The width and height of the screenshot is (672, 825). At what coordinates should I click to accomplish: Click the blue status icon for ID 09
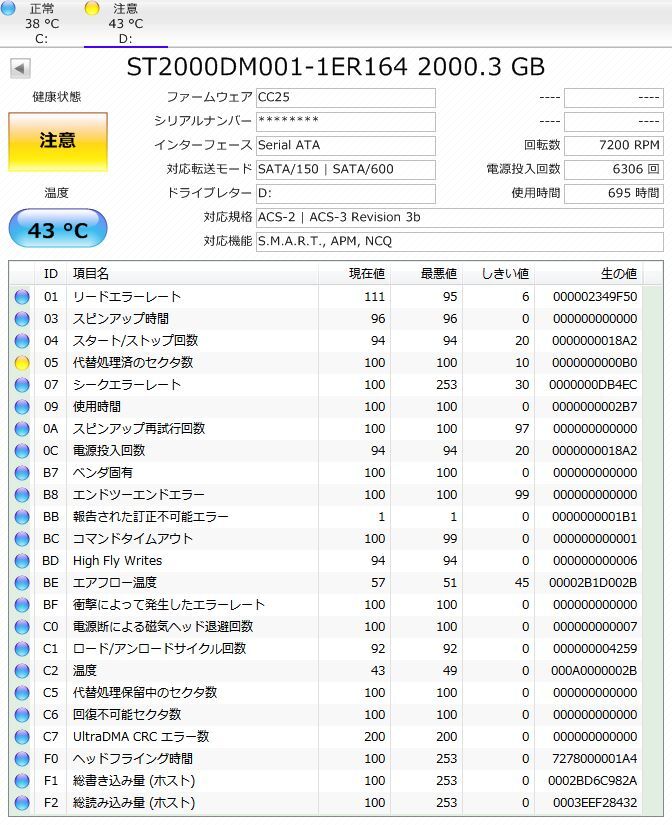22,407
